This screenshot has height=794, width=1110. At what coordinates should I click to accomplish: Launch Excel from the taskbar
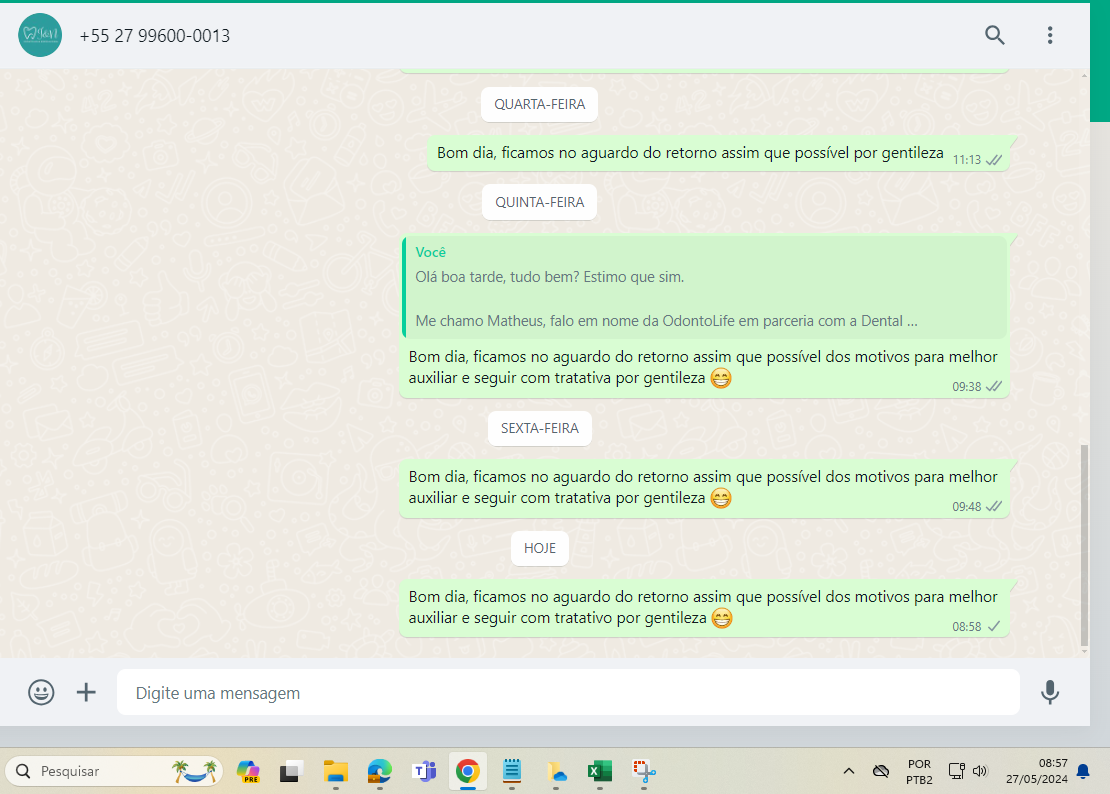pyautogui.click(x=599, y=771)
